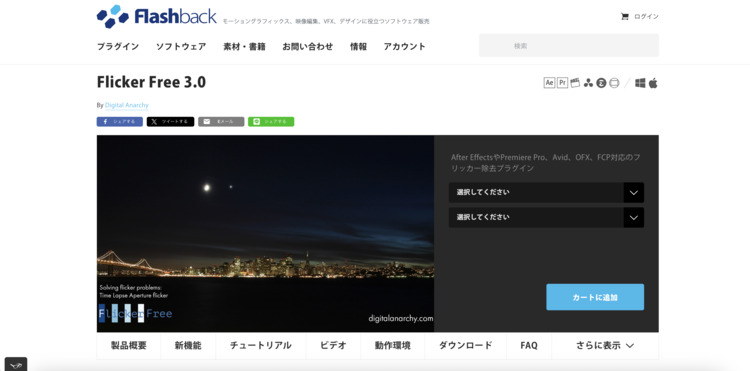This screenshot has height=371, width=750.
Task: Click the モーショングラフィックス tagline text
Action: [326, 22]
